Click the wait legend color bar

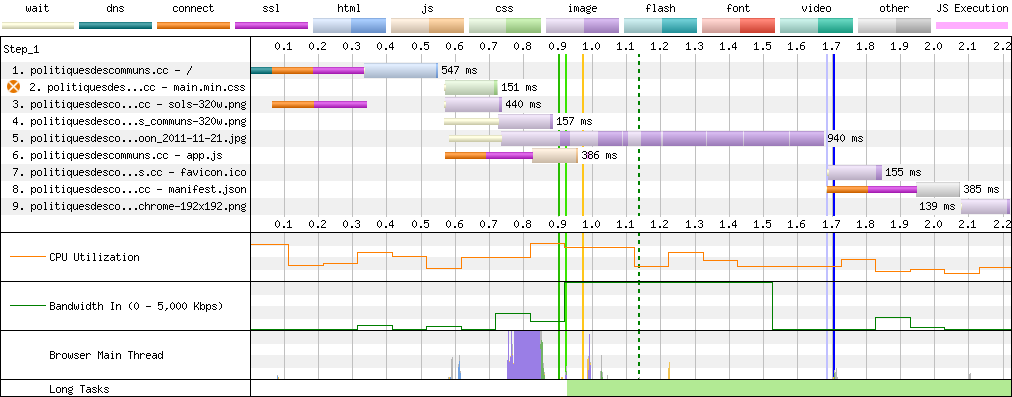pos(38,26)
